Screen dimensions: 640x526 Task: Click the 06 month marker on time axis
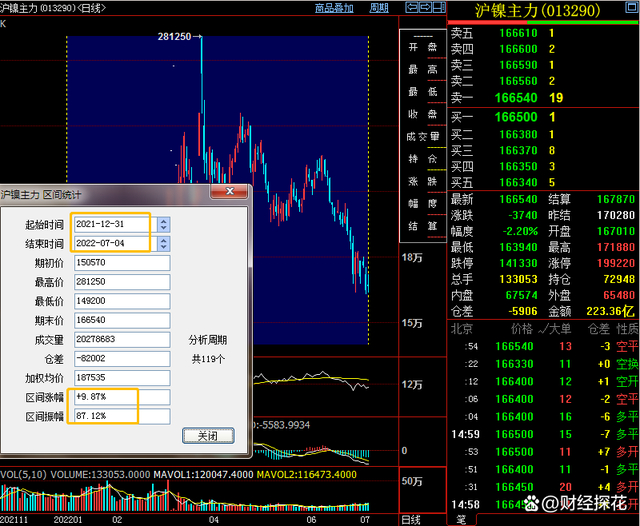pos(311,520)
